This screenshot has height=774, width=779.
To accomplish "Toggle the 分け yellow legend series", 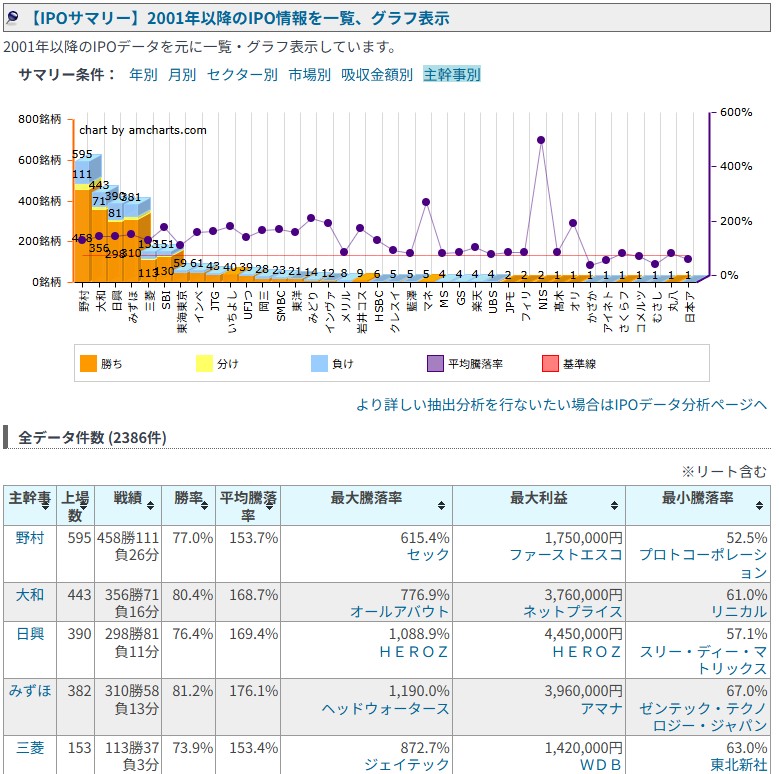I will coord(204,364).
